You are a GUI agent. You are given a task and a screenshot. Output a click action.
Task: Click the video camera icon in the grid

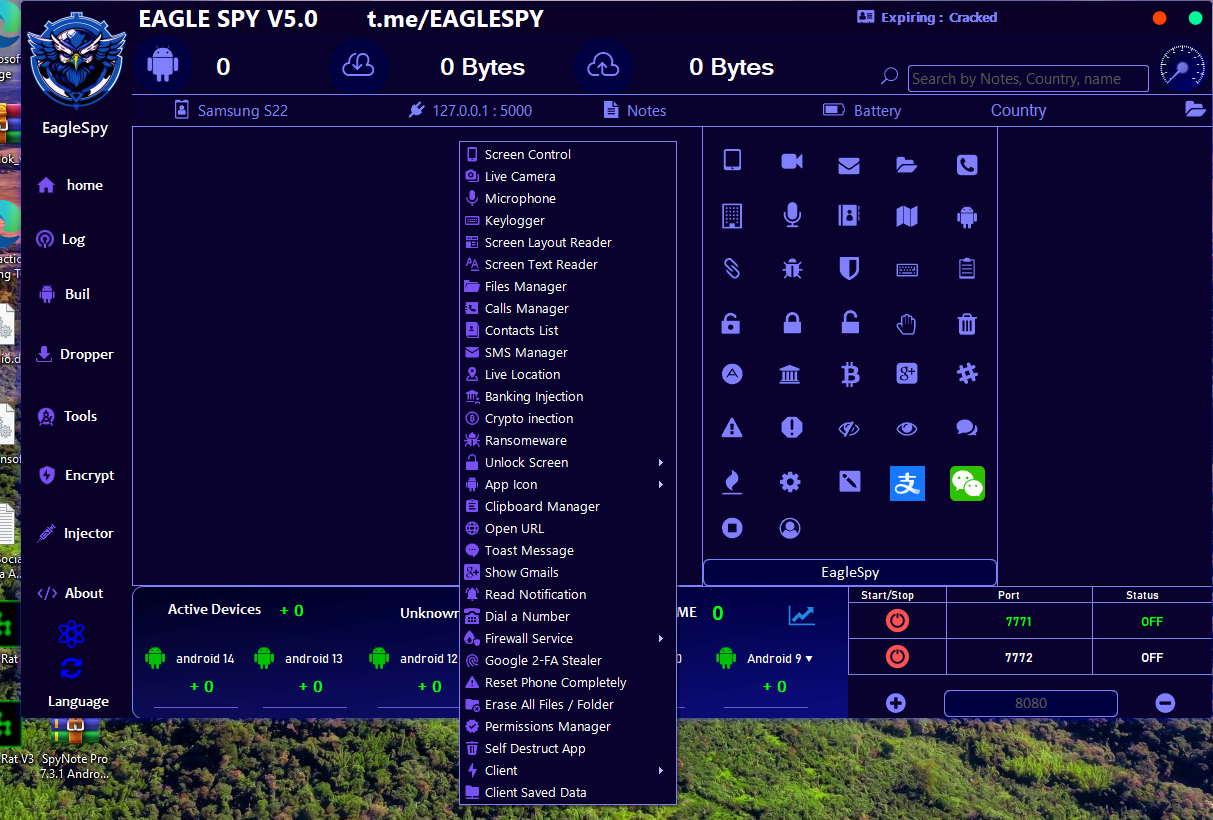click(x=792, y=162)
